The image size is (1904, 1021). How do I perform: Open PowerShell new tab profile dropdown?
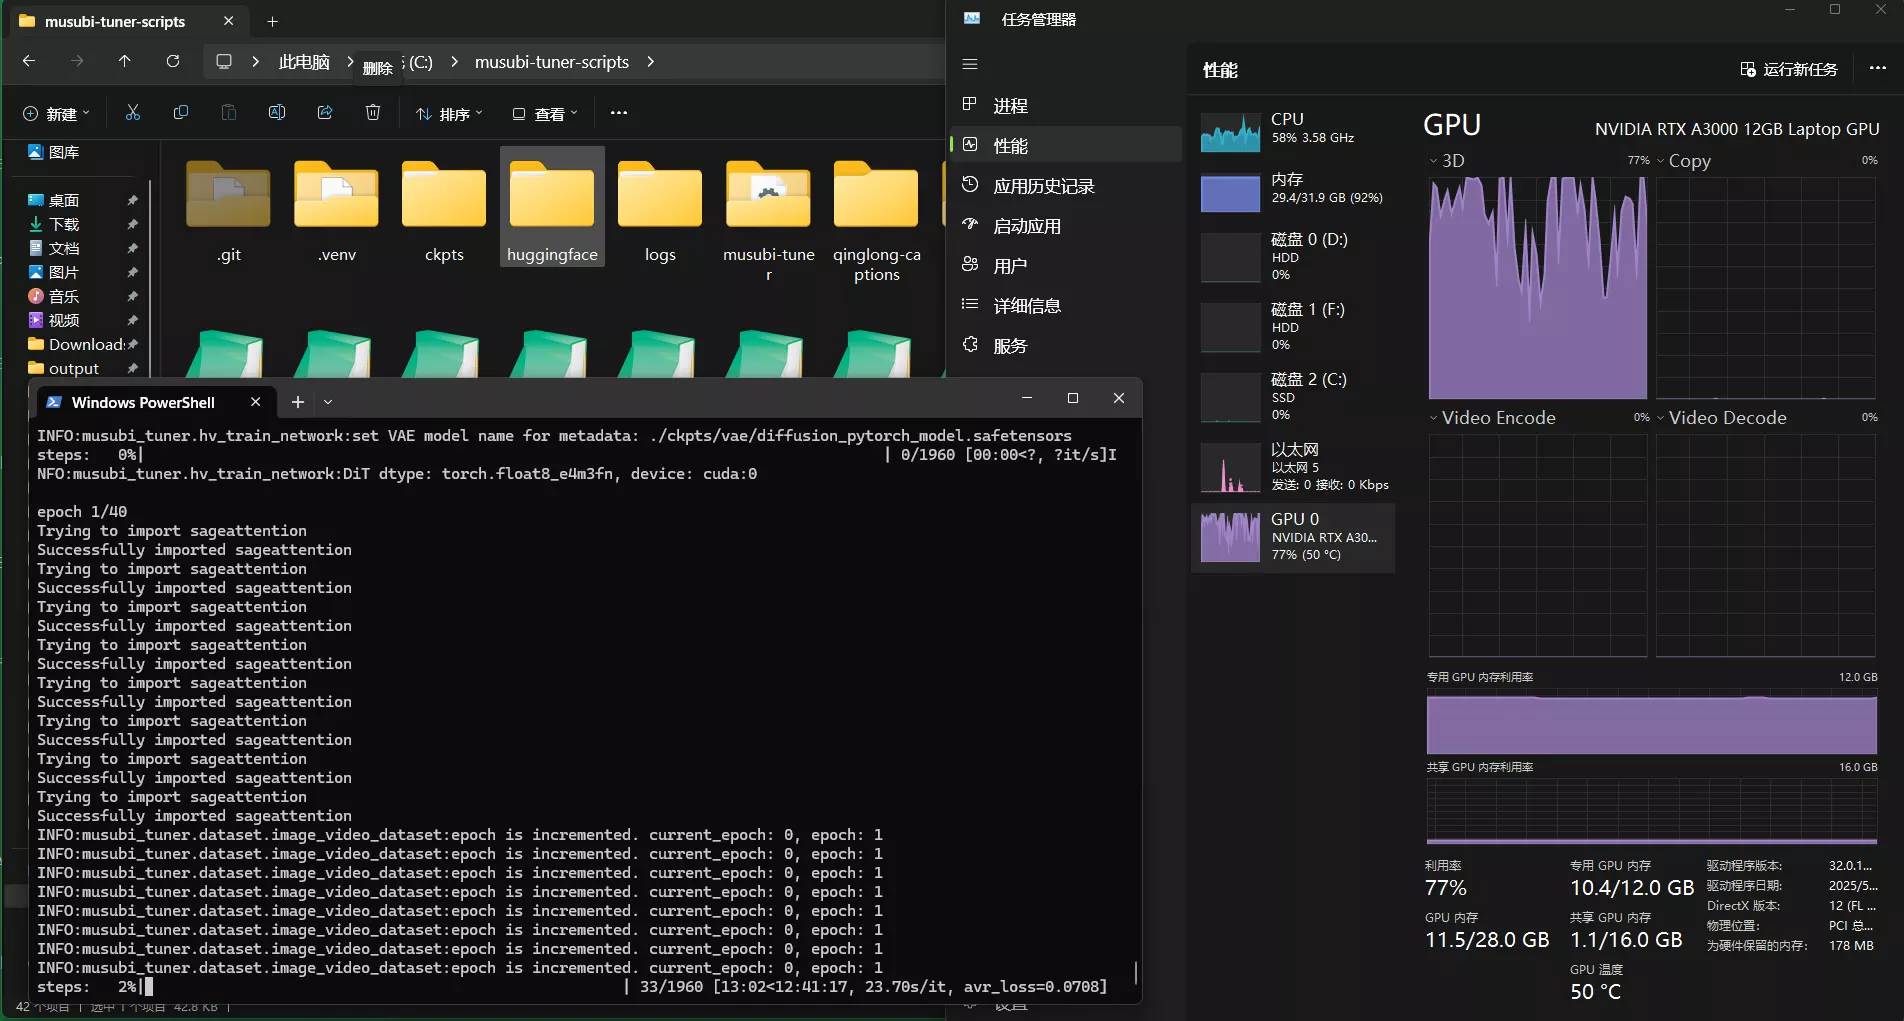click(328, 402)
